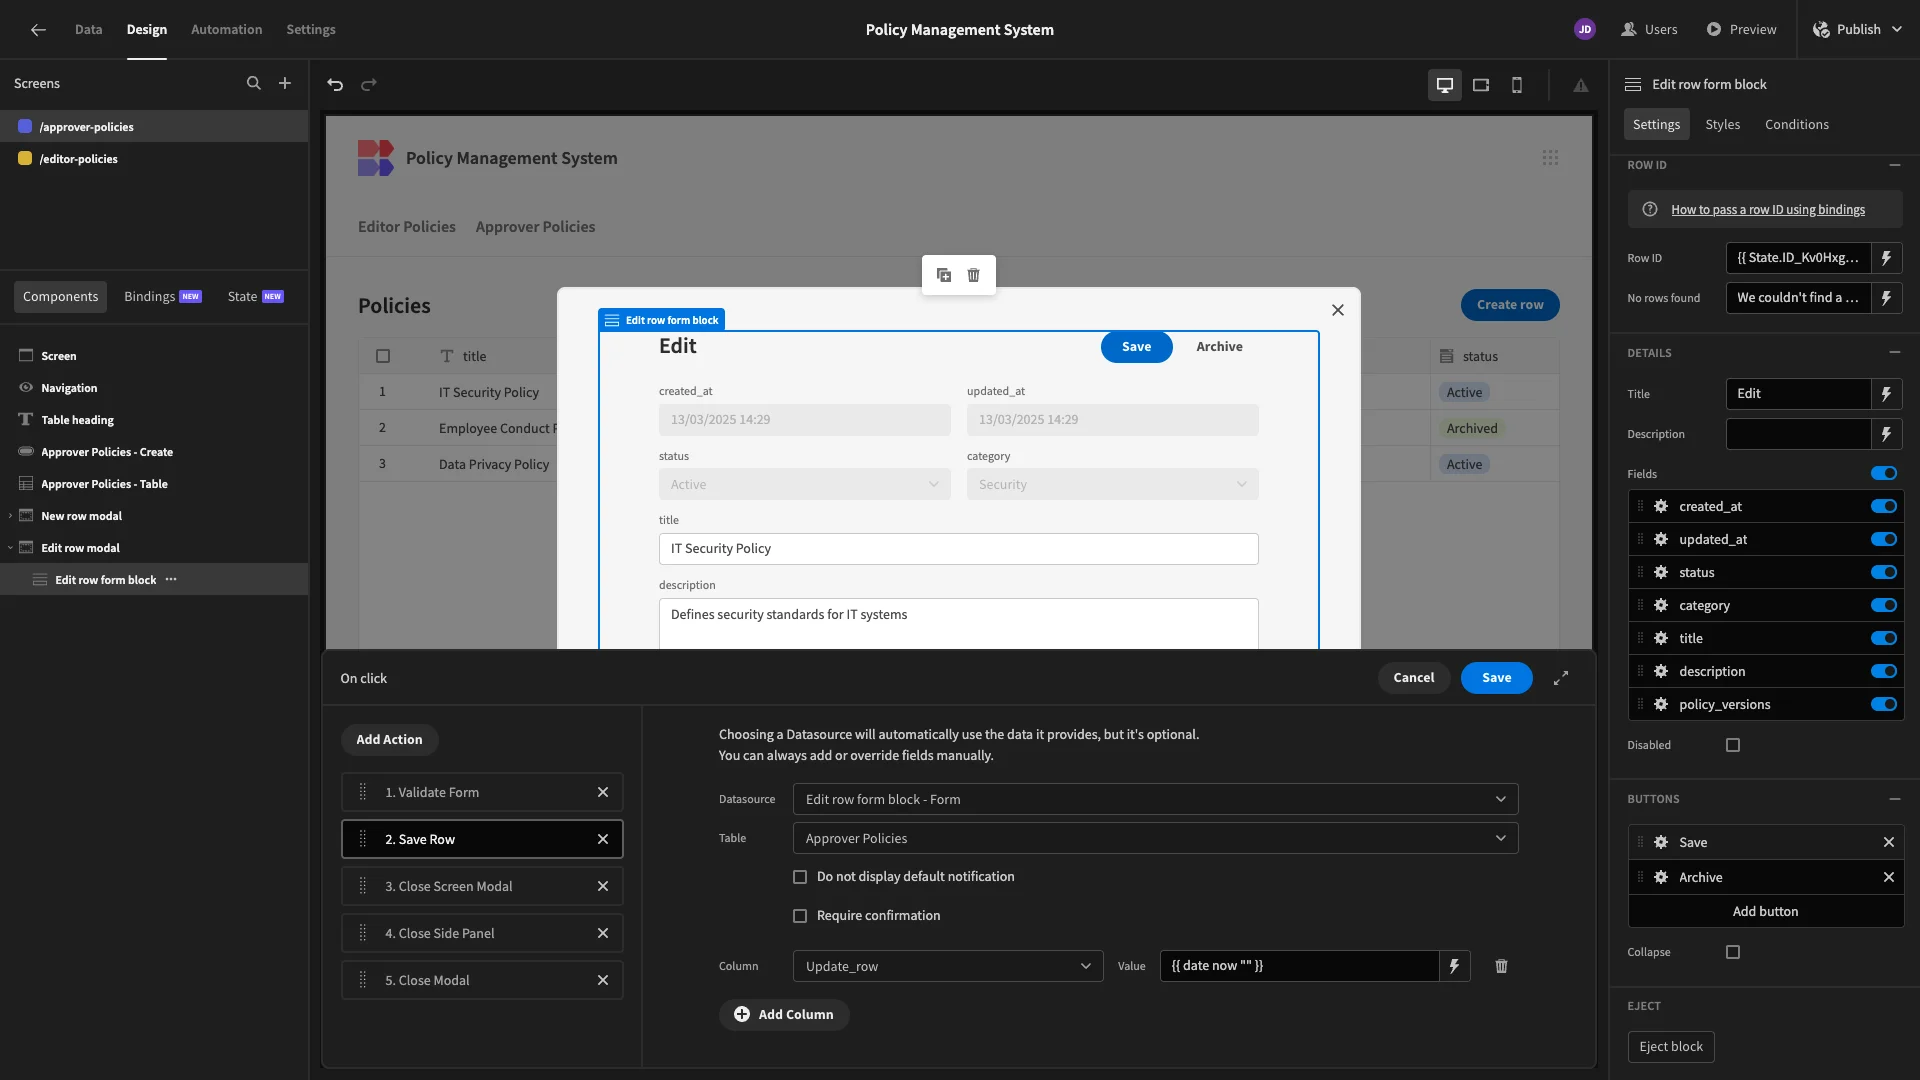The image size is (1920, 1080).
Task: Toggle all Fields switch
Action: click(x=1884, y=473)
